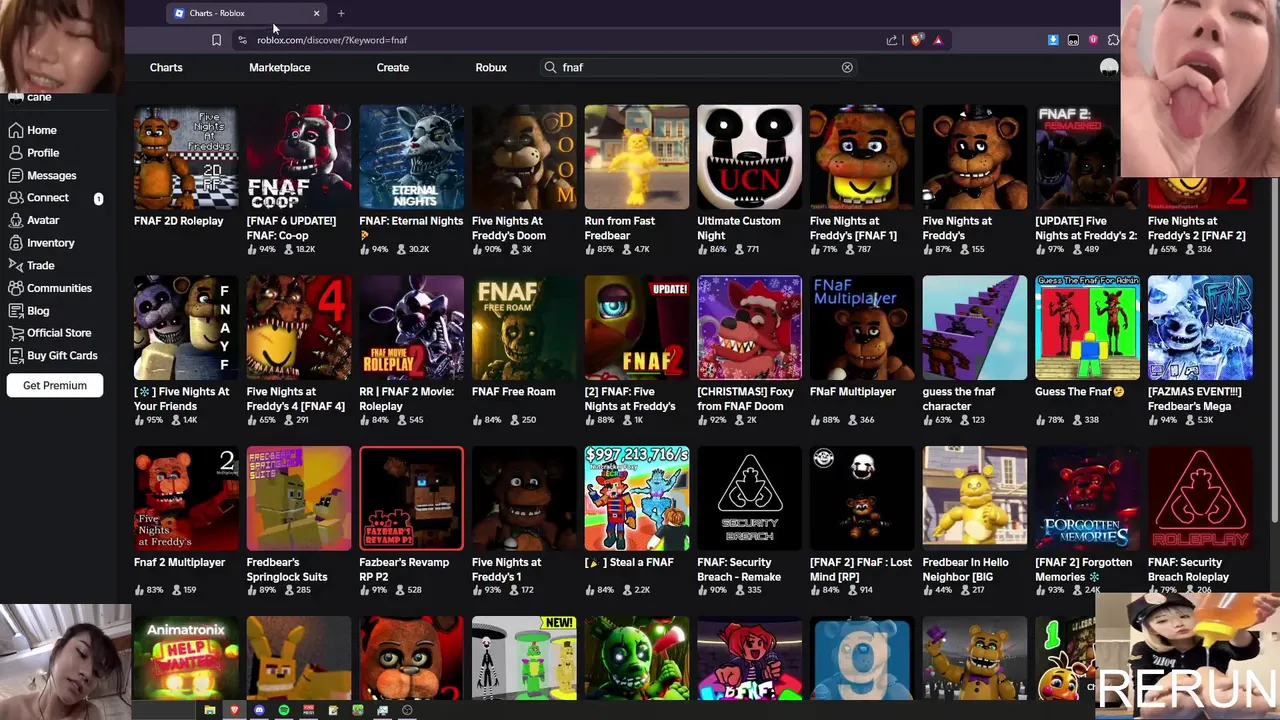Open File Explorer from the taskbar

click(x=210, y=710)
